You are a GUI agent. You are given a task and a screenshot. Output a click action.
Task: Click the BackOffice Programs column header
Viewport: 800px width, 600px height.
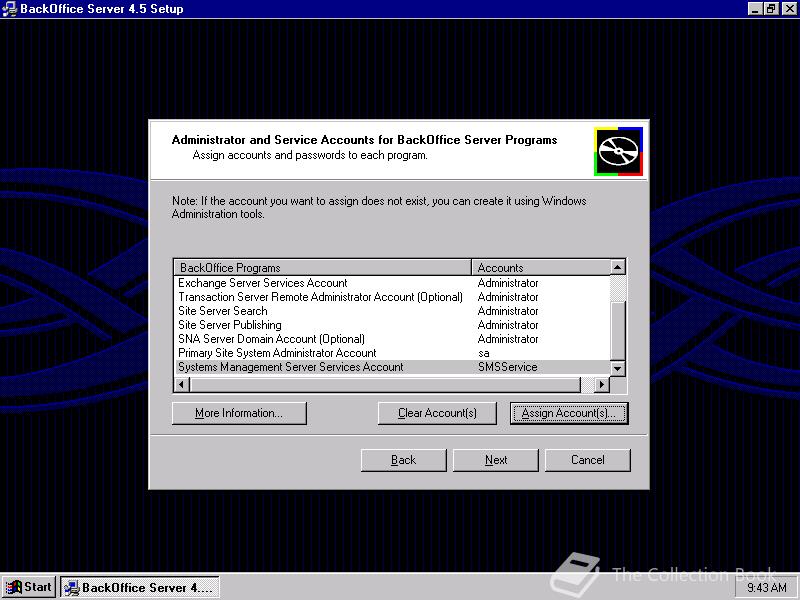click(322, 267)
